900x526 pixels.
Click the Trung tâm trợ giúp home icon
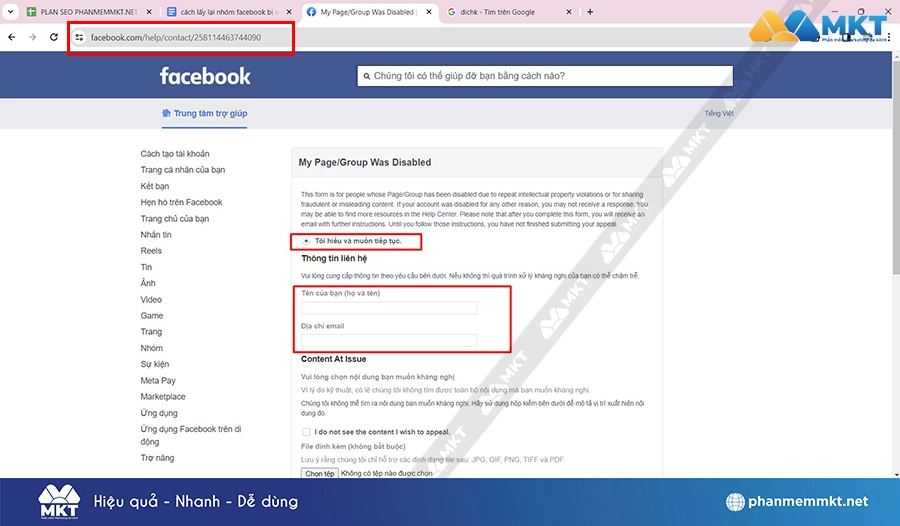[166, 113]
